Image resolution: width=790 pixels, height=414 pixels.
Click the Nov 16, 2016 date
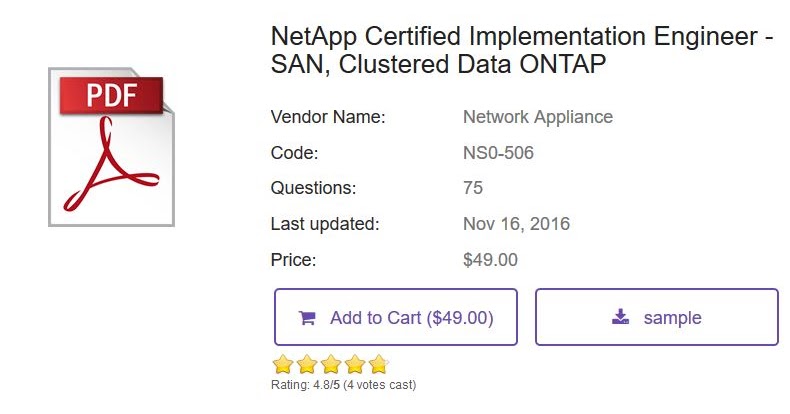pos(516,224)
